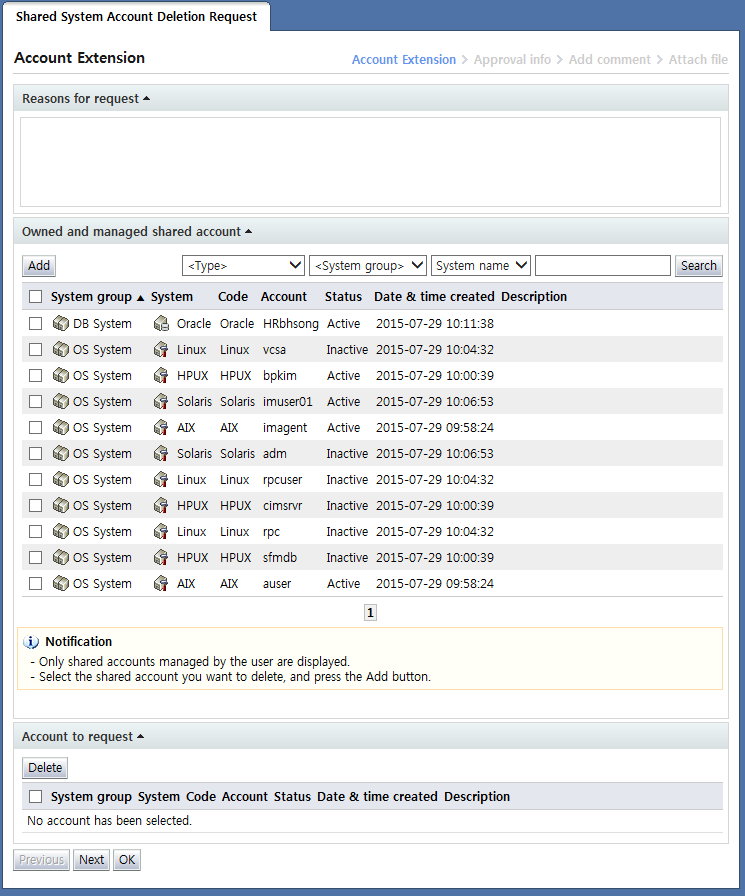Click the Oracle system icon in first row
Image resolution: width=745 pixels, height=896 pixels.
point(161,324)
